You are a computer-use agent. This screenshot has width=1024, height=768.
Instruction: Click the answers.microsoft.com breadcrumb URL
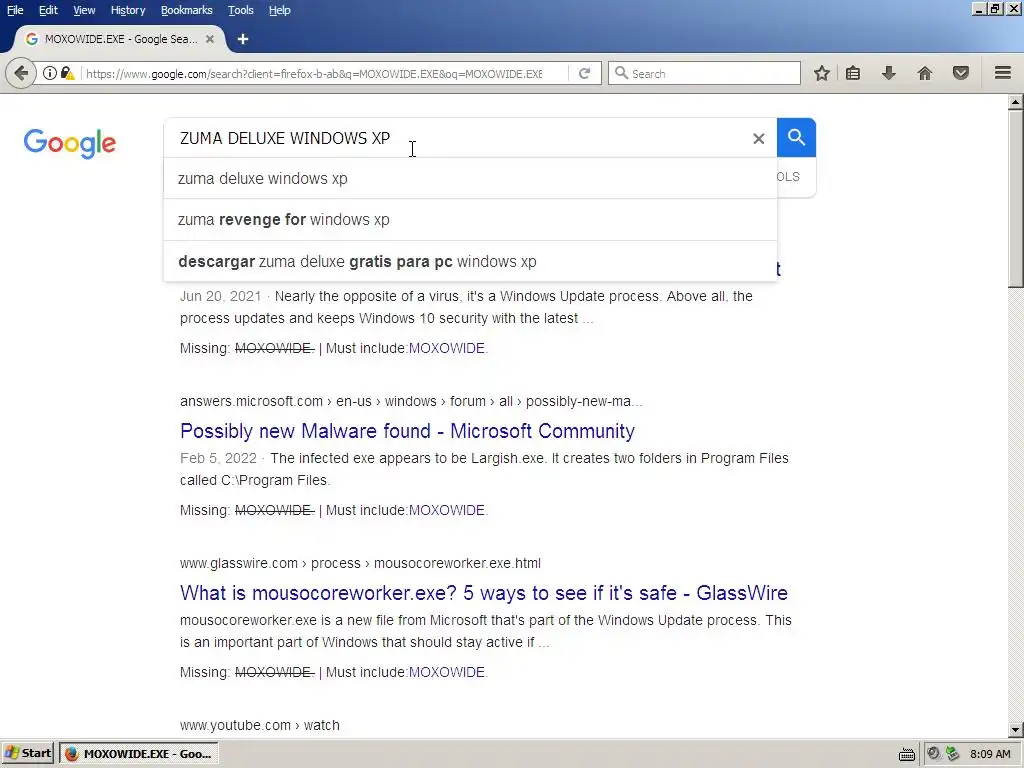(x=411, y=401)
